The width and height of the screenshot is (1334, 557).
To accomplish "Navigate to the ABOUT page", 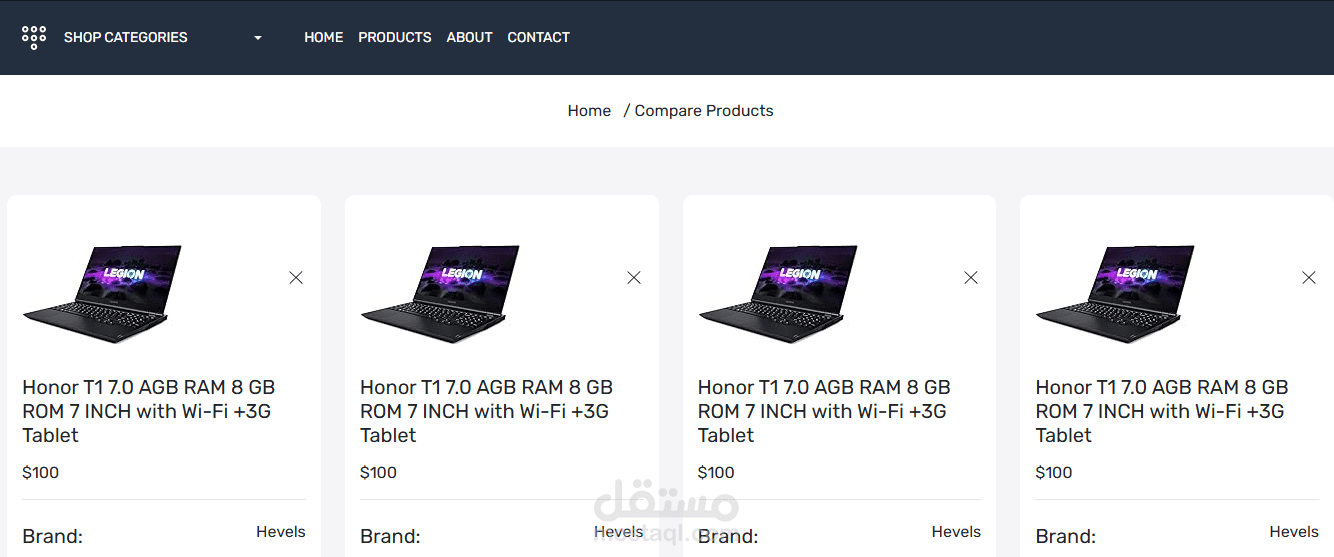I will 470,37.
